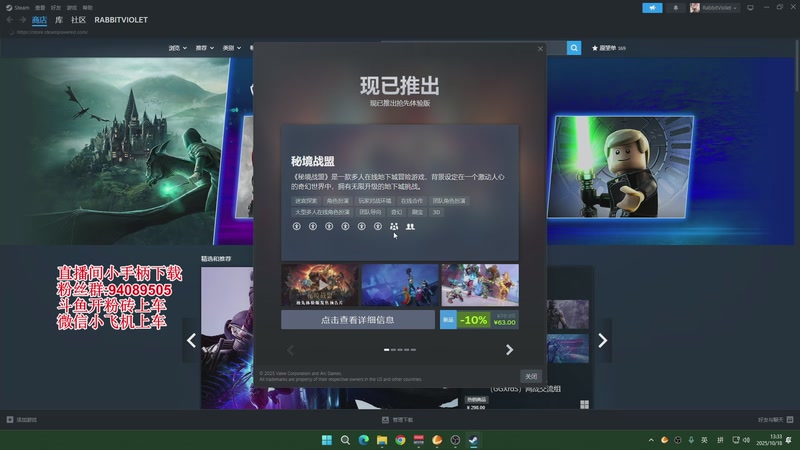The image size is (800, 450).
Task: Click the online co-op people icon
Action: pyautogui.click(x=410, y=227)
